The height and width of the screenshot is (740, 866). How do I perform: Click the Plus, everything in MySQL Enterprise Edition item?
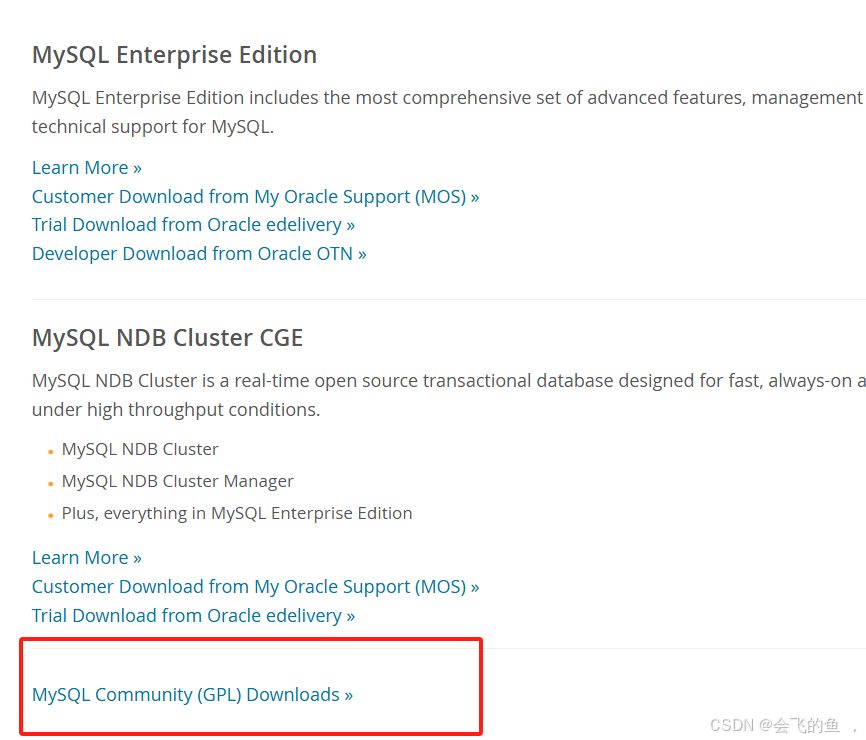(x=237, y=513)
